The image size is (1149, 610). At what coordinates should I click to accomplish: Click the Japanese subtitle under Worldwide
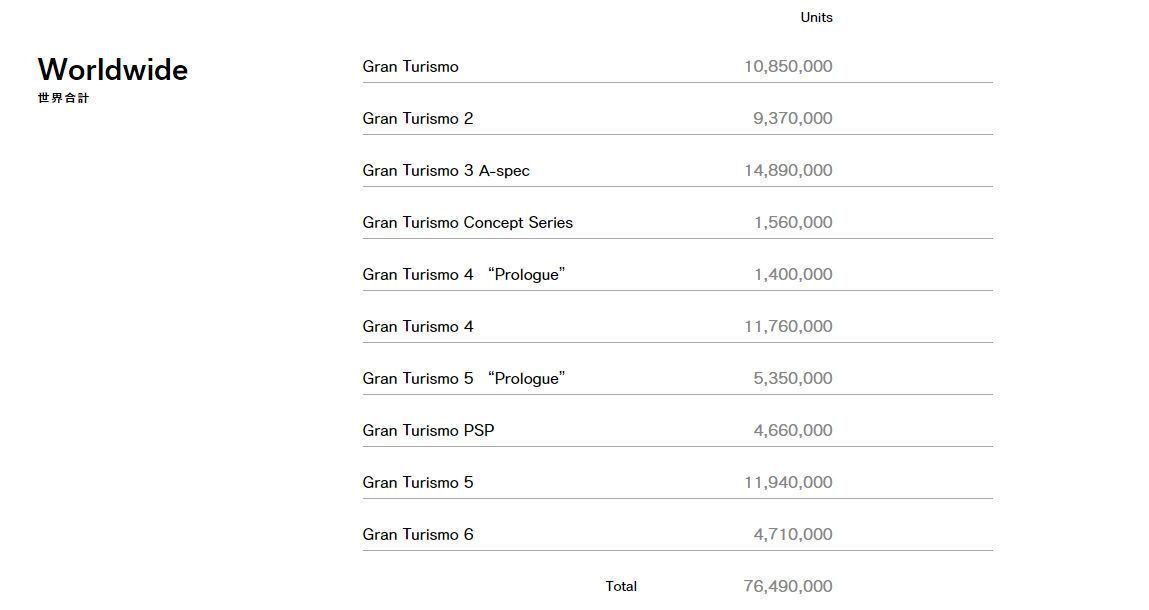(64, 98)
